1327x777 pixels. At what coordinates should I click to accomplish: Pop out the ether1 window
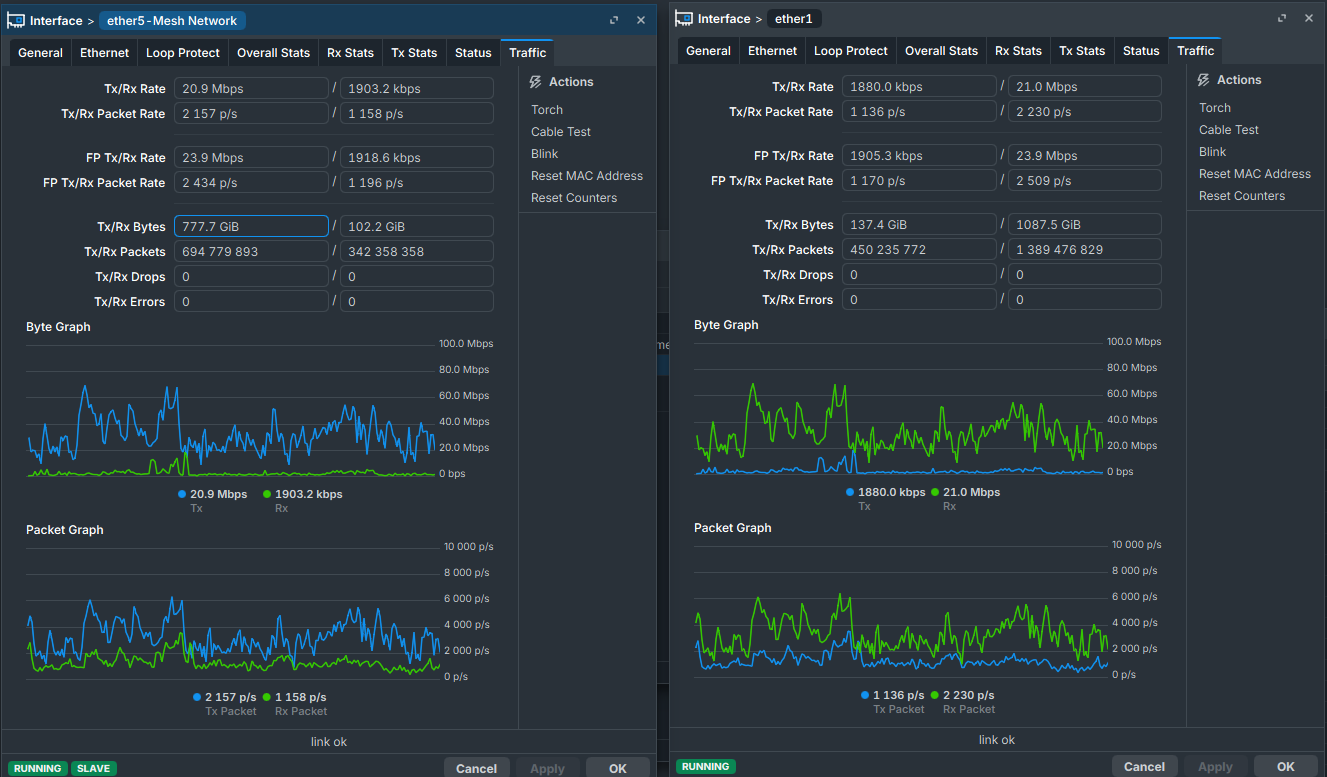click(1282, 19)
